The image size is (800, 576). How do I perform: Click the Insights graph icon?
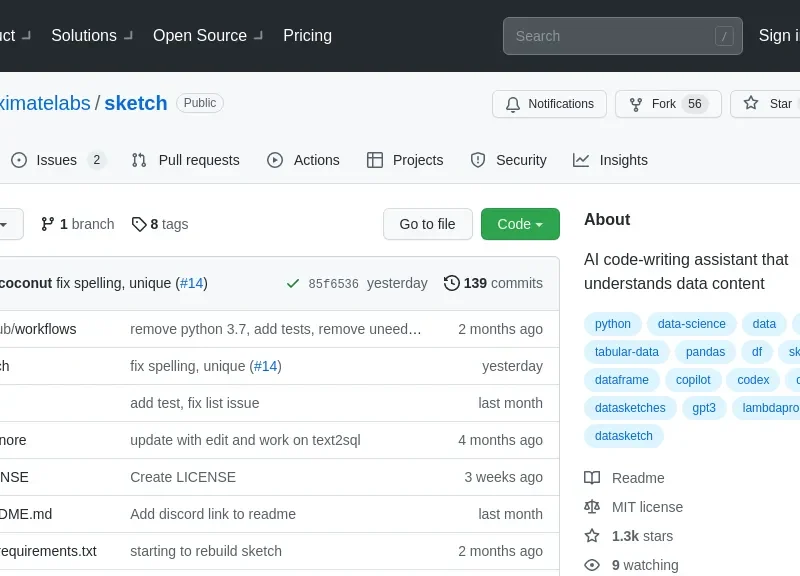[581, 160]
